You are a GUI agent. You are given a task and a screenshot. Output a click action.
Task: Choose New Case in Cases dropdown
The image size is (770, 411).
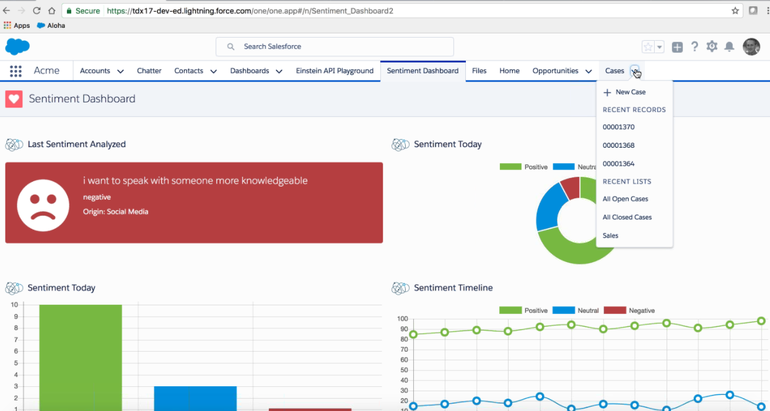[630, 92]
